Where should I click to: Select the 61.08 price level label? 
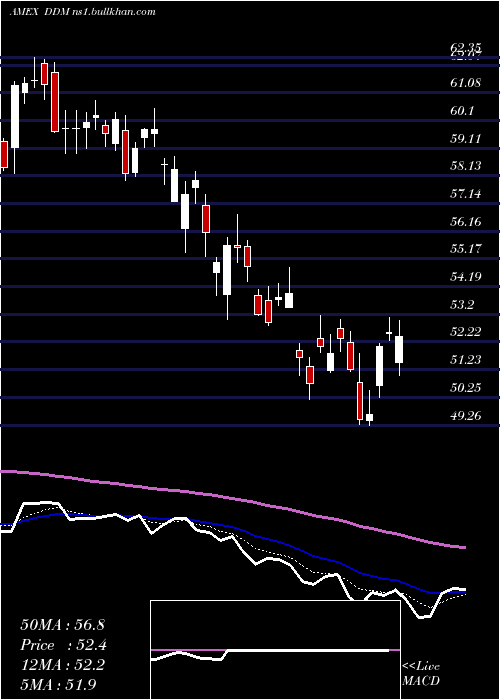click(466, 83)
